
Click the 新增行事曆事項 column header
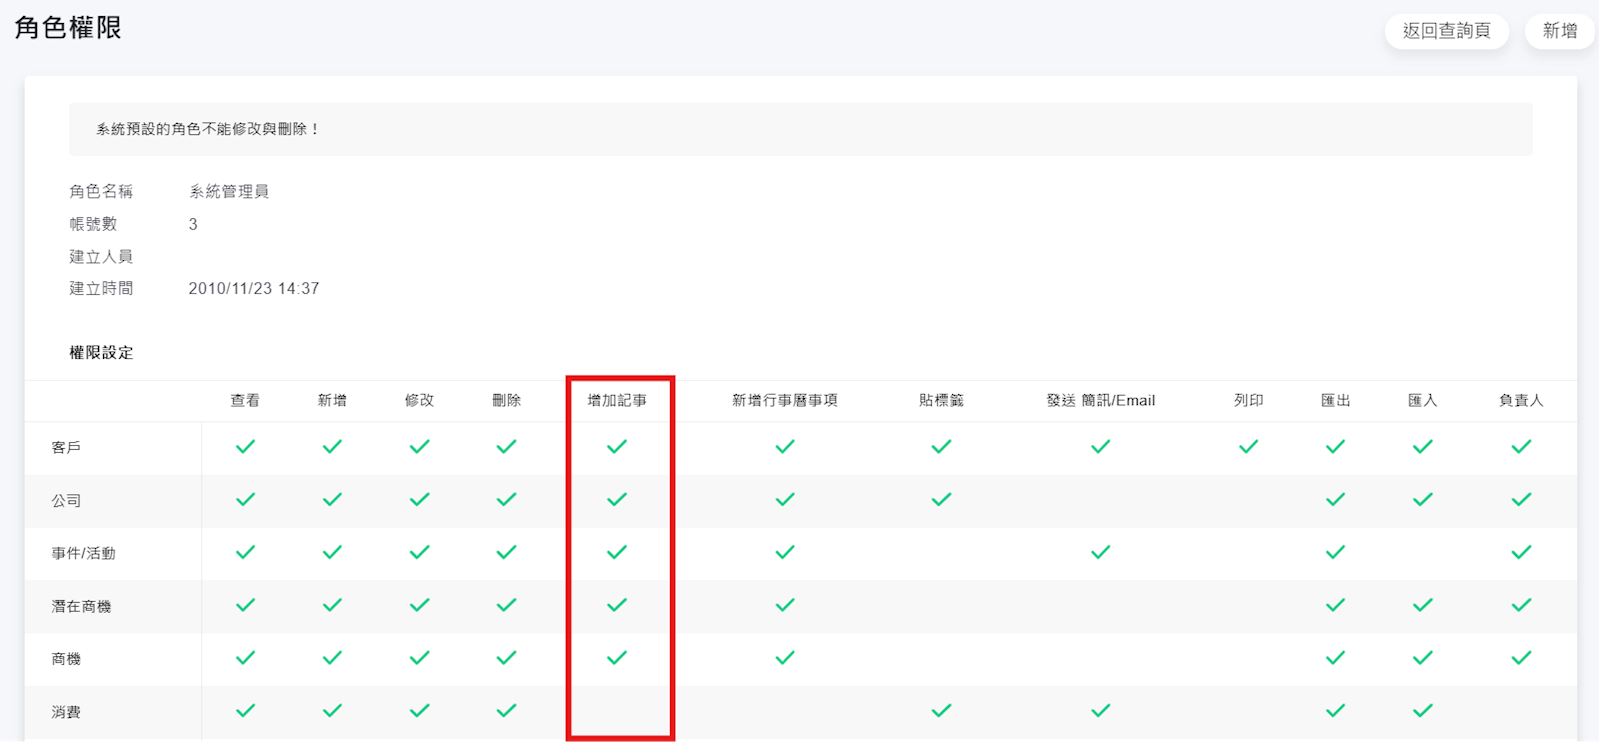click(x=785, y=401)
